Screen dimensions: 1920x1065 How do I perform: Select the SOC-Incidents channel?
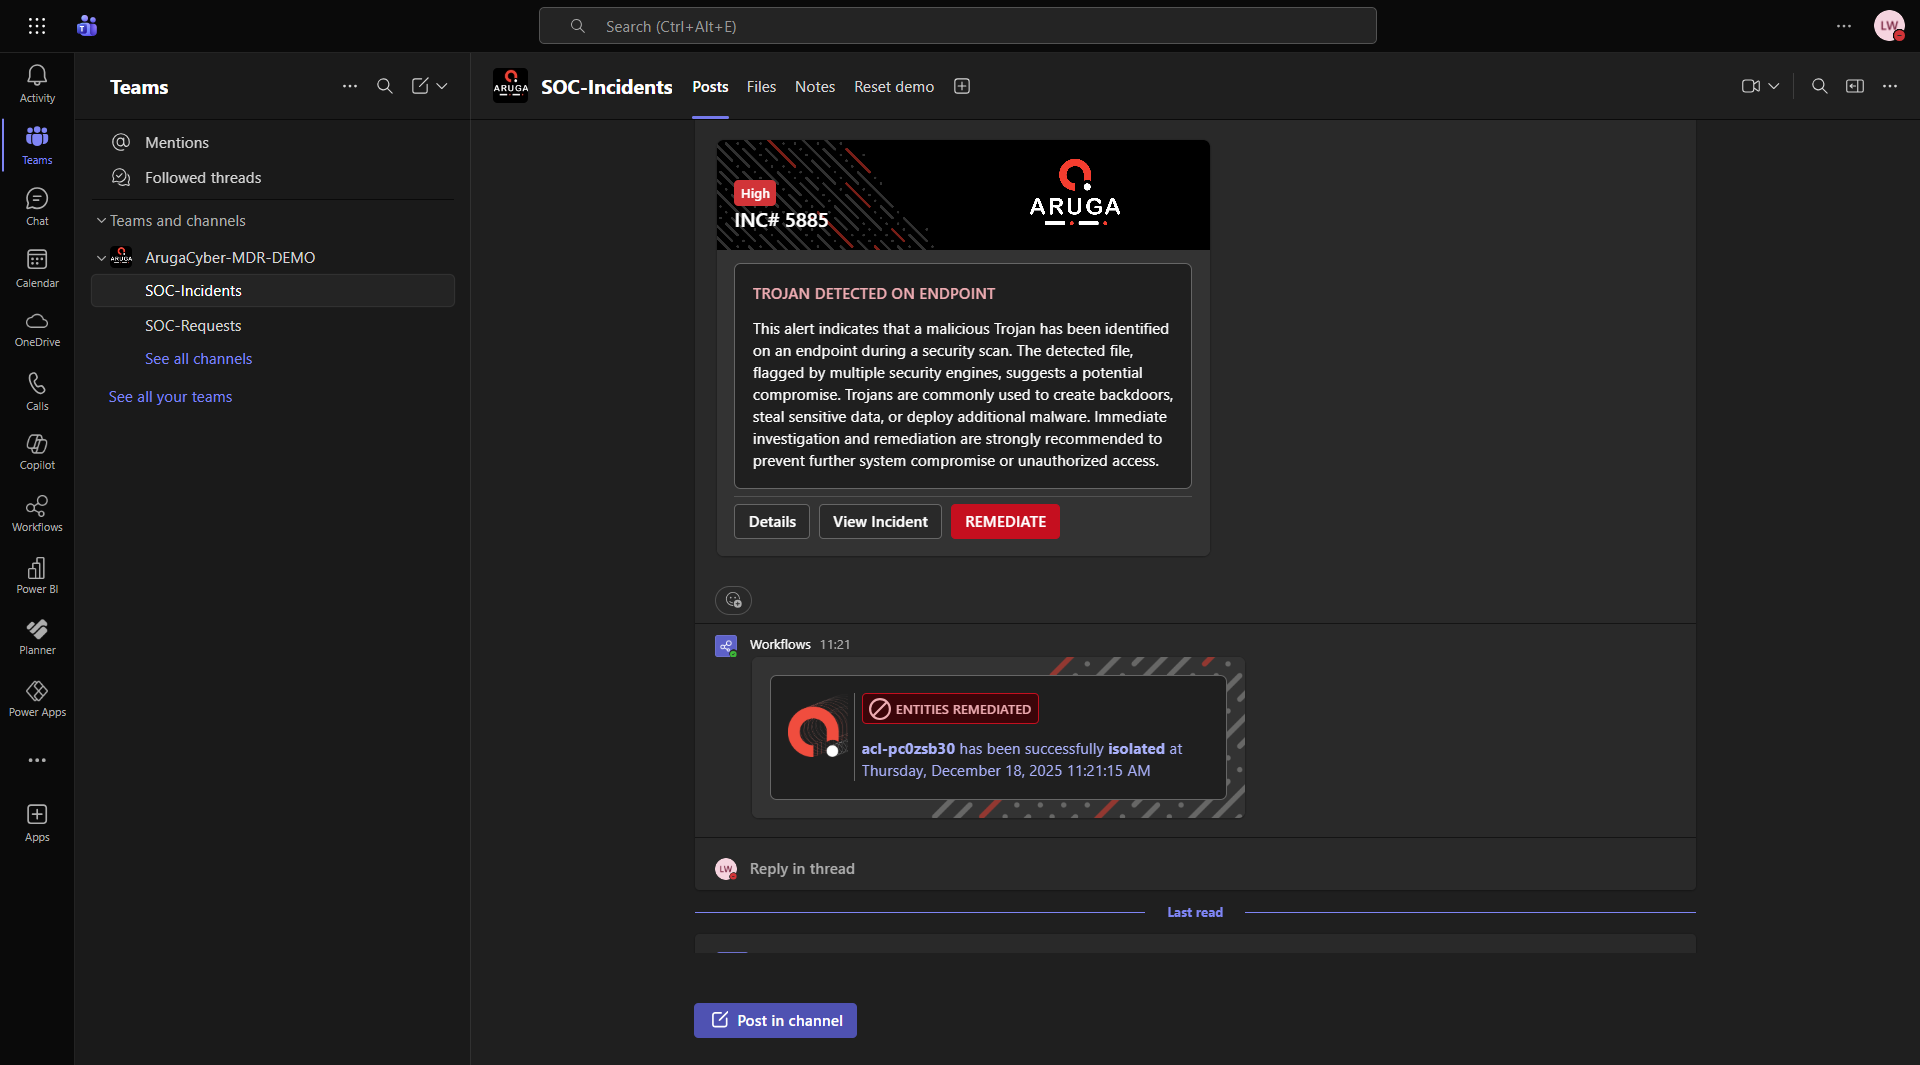[x=272, y=291]
